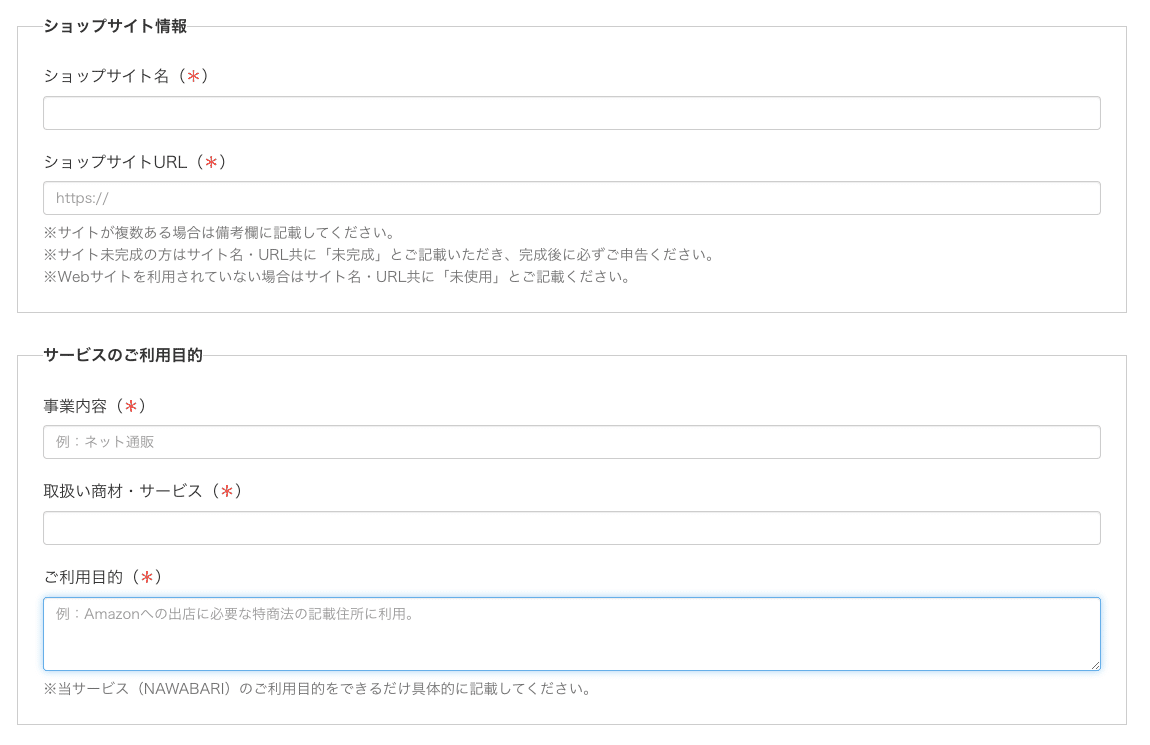
Task: Select the 事業内容 input field
Action: (571, 442)
